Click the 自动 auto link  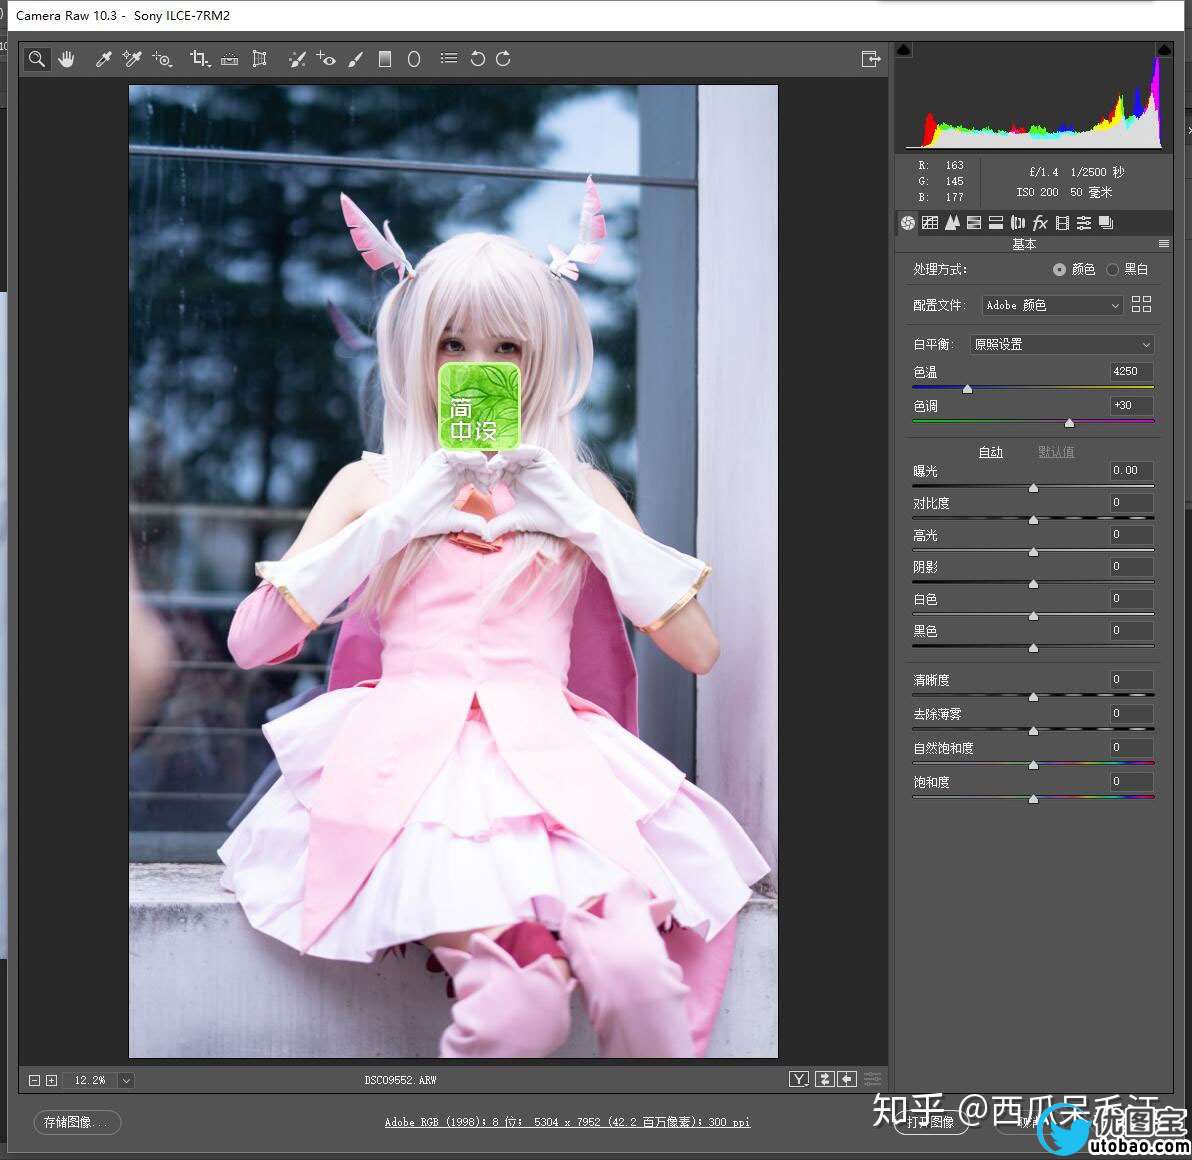[x=991, y=452]
